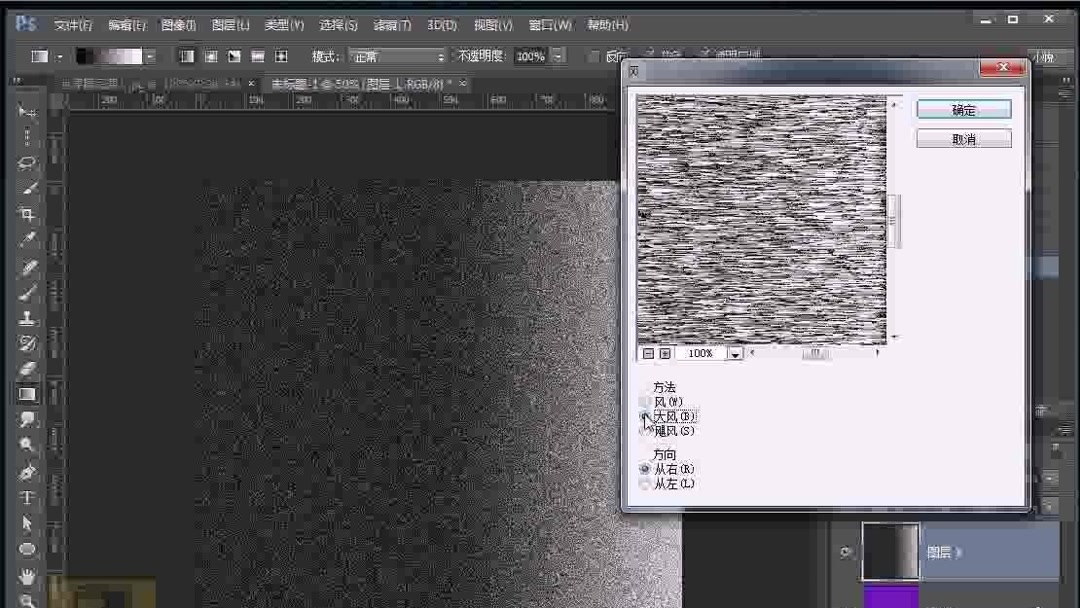Open the zoom percentage dropdown in Wind dialog
Image resolution: width=1080 pixels, height=608 pixels.
[736, 353]
